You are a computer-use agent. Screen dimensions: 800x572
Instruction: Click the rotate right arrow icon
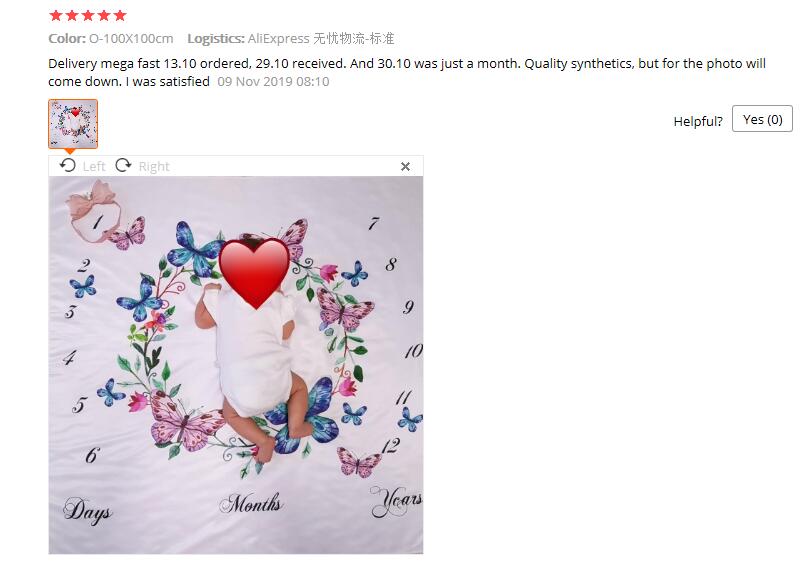pos(123,165)
